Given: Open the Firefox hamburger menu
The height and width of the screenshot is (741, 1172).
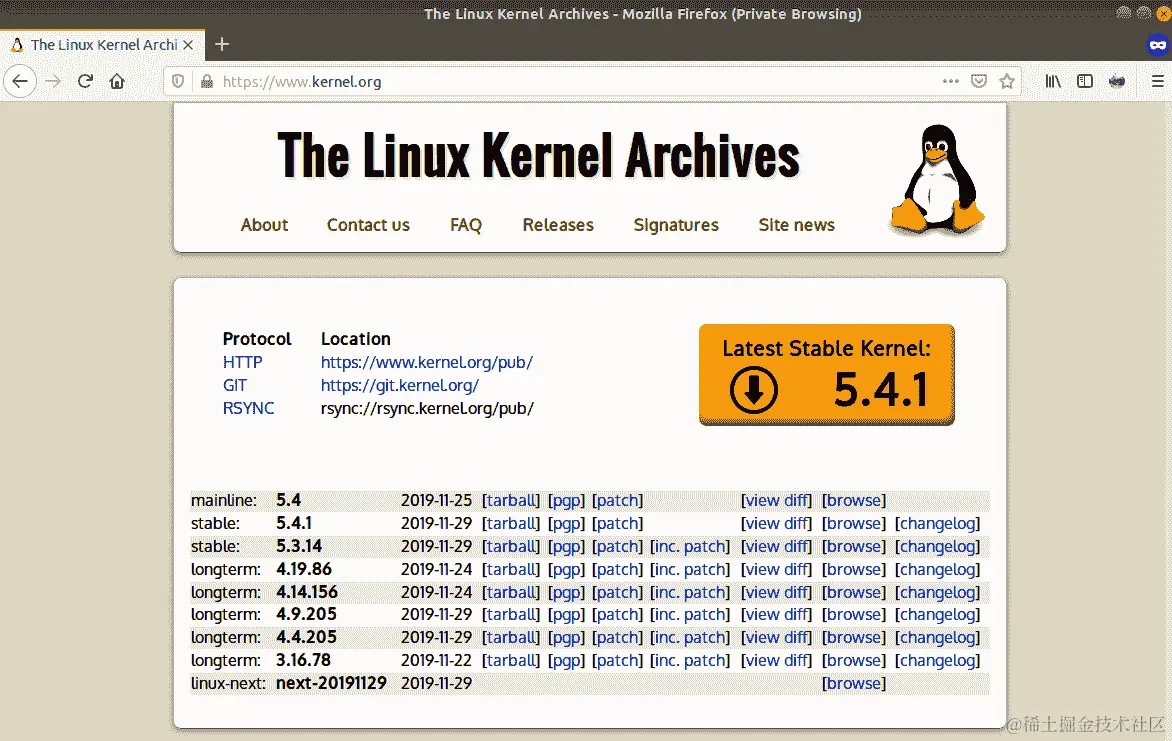Looking at the screenshot, I should click(x=1157, y=82).
